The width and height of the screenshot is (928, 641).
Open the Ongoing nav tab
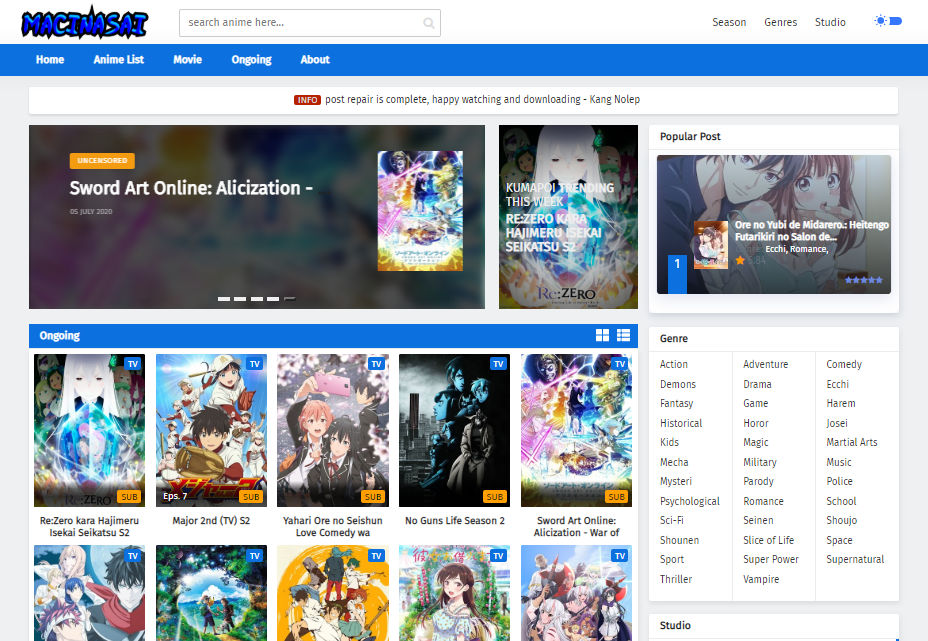[x=252, y=59]
